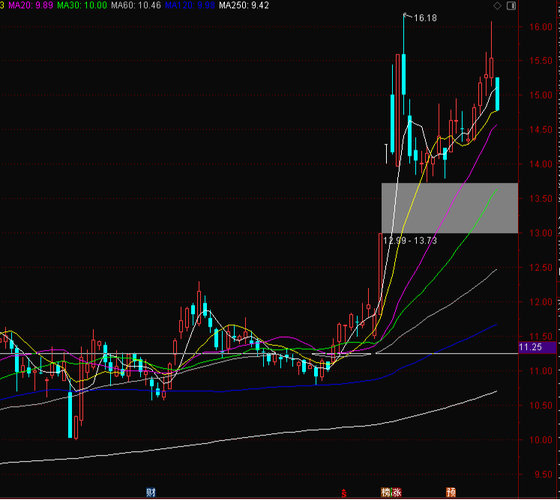Viewport: 560px width, 500px height.
Task: Toggle the side panel layout icon
Action: 511,6
